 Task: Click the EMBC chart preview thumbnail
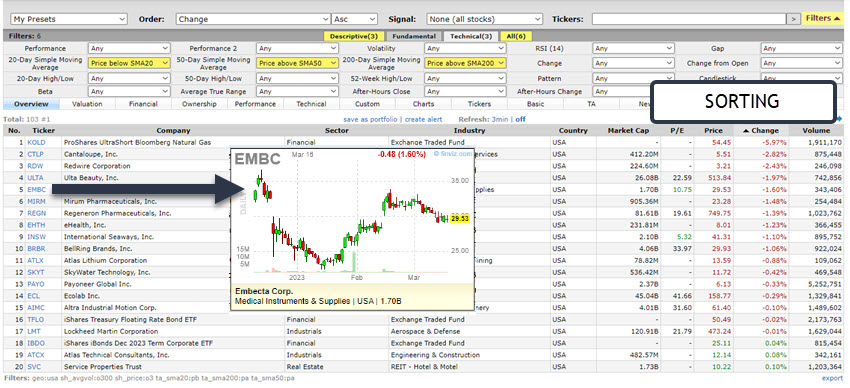pos(352,229)
